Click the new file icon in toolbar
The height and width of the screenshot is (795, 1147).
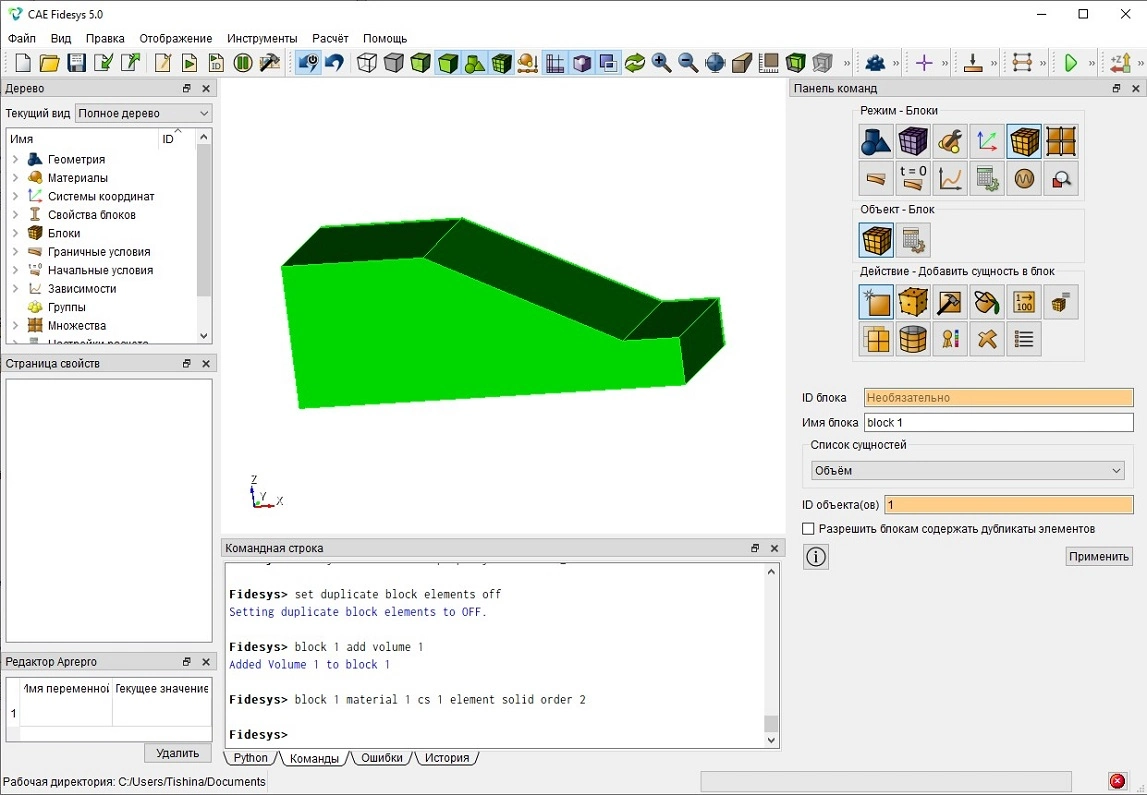[x=23, y=63]
